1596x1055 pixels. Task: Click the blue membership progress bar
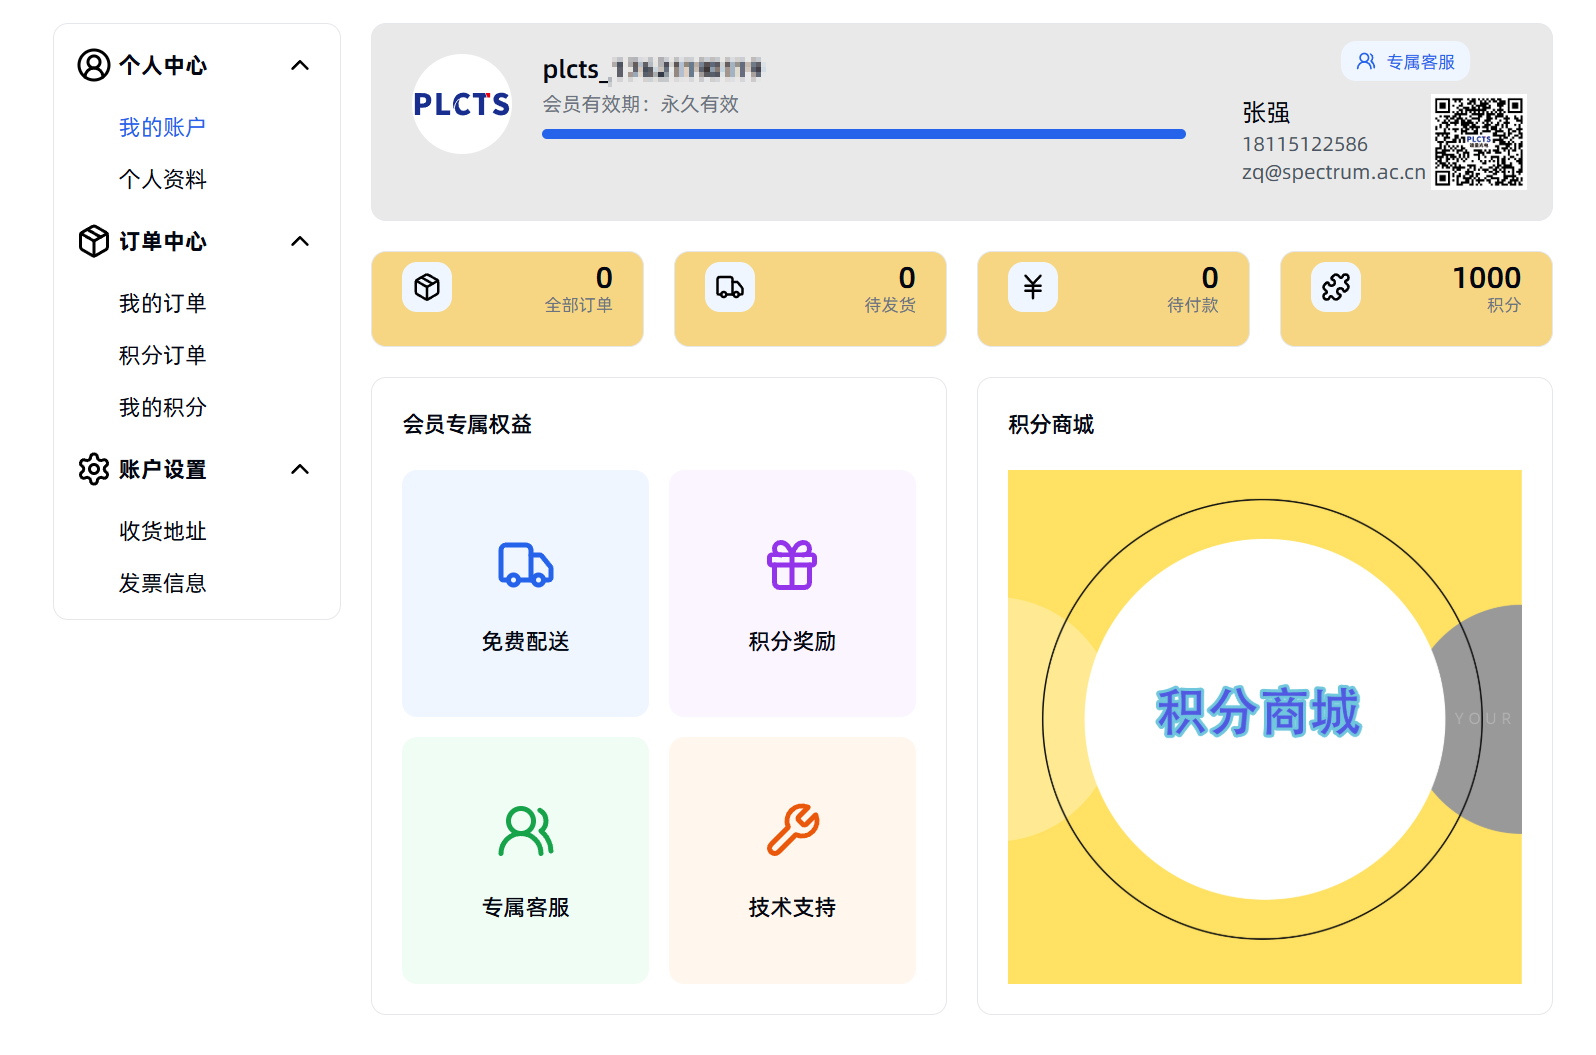[x=863, y=134]
